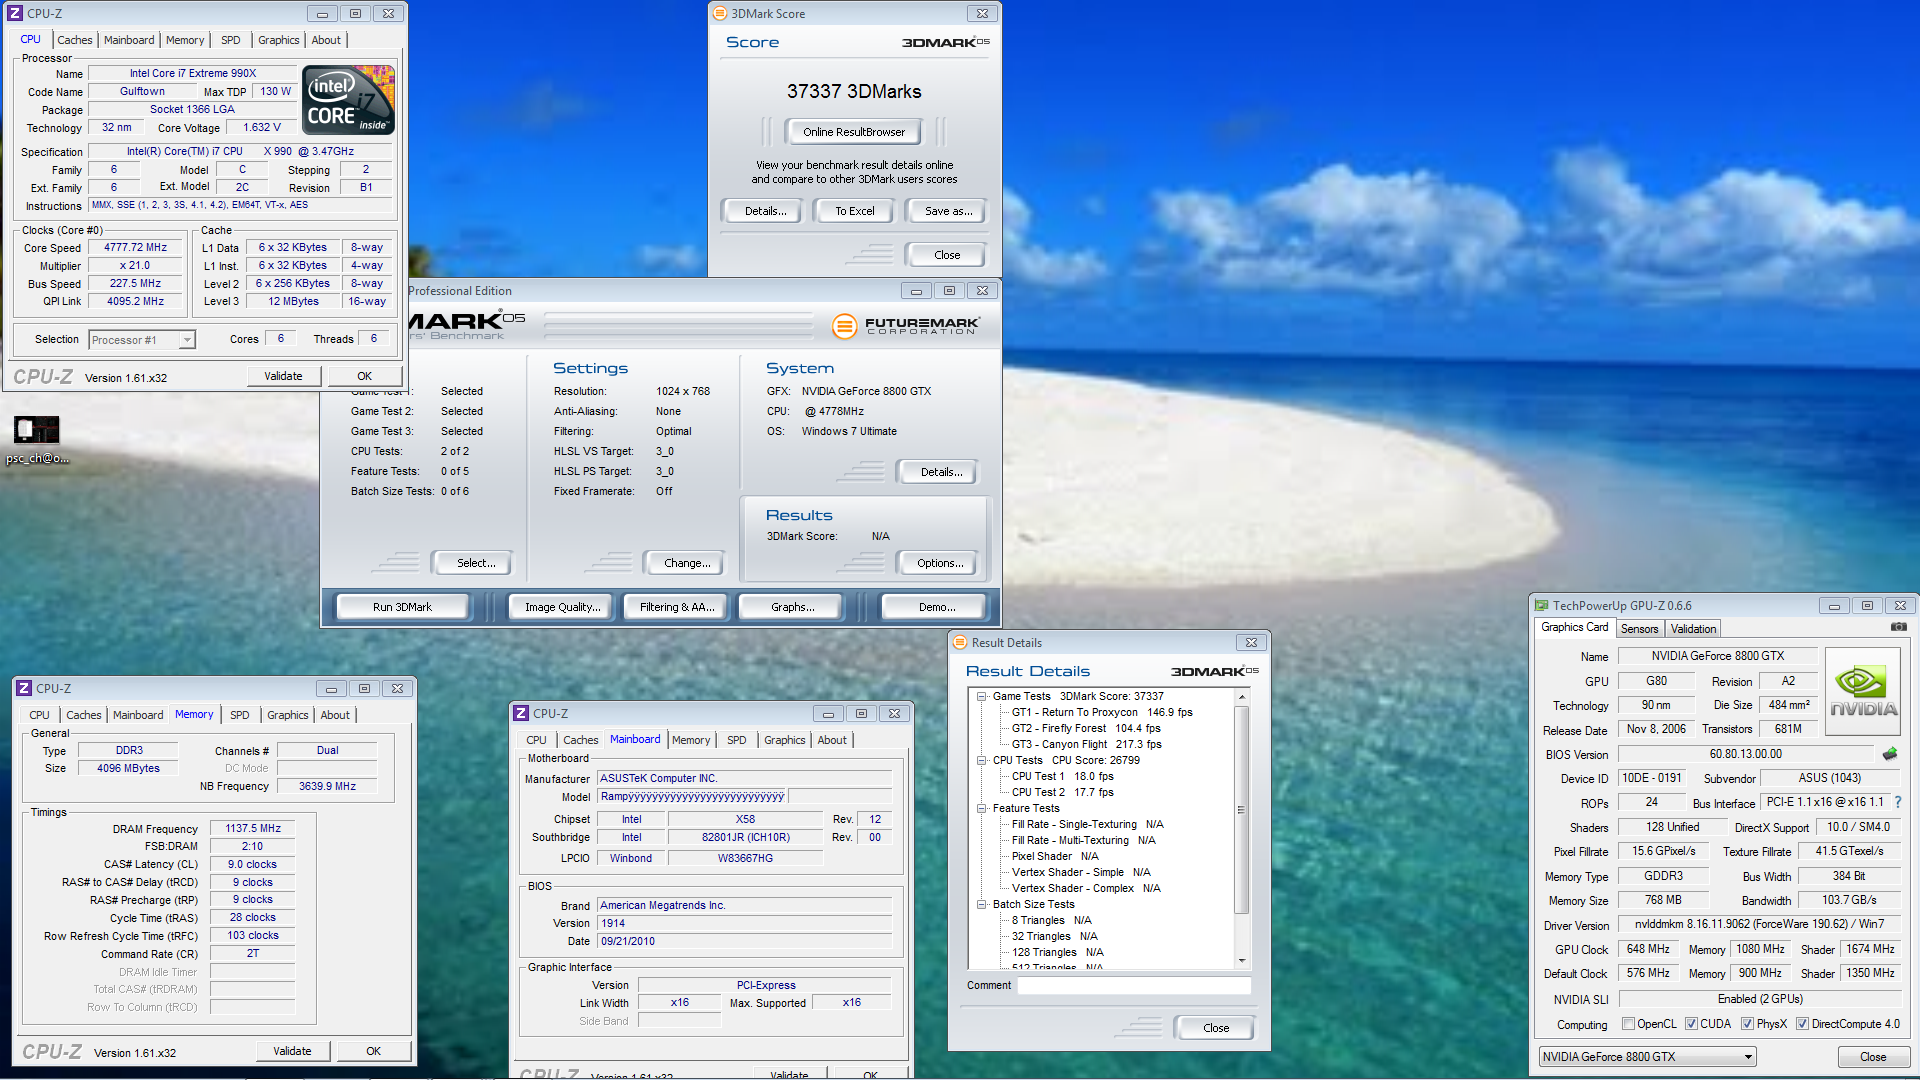
Task: Click the Graphs... button
Action: (792, 606)
